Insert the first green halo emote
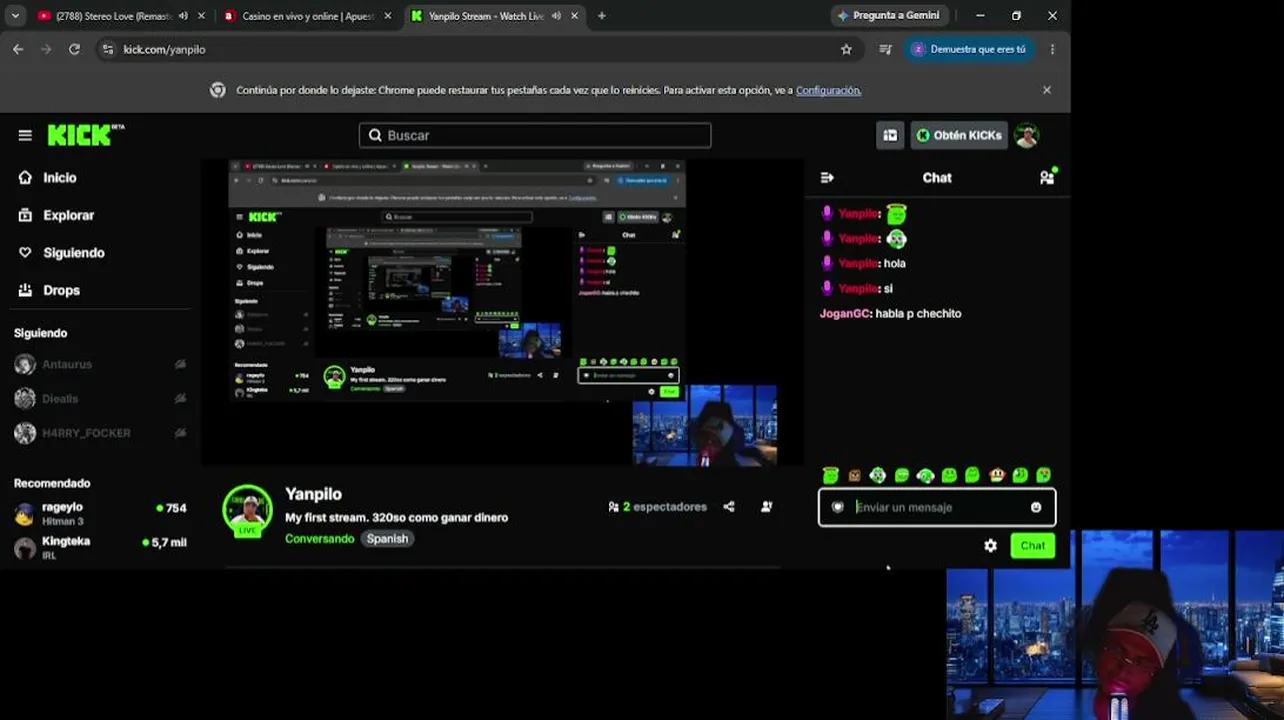 coord(831,475)
